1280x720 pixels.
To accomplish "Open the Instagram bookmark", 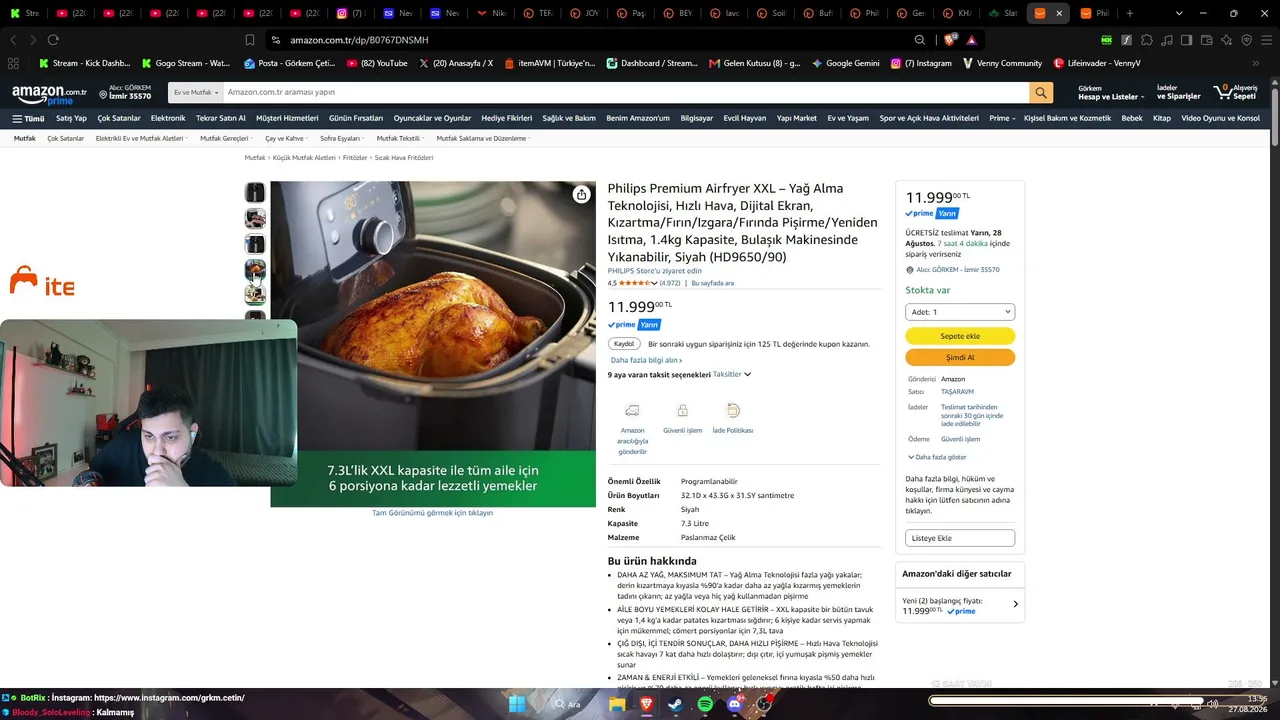I will (x=921, y=63).
